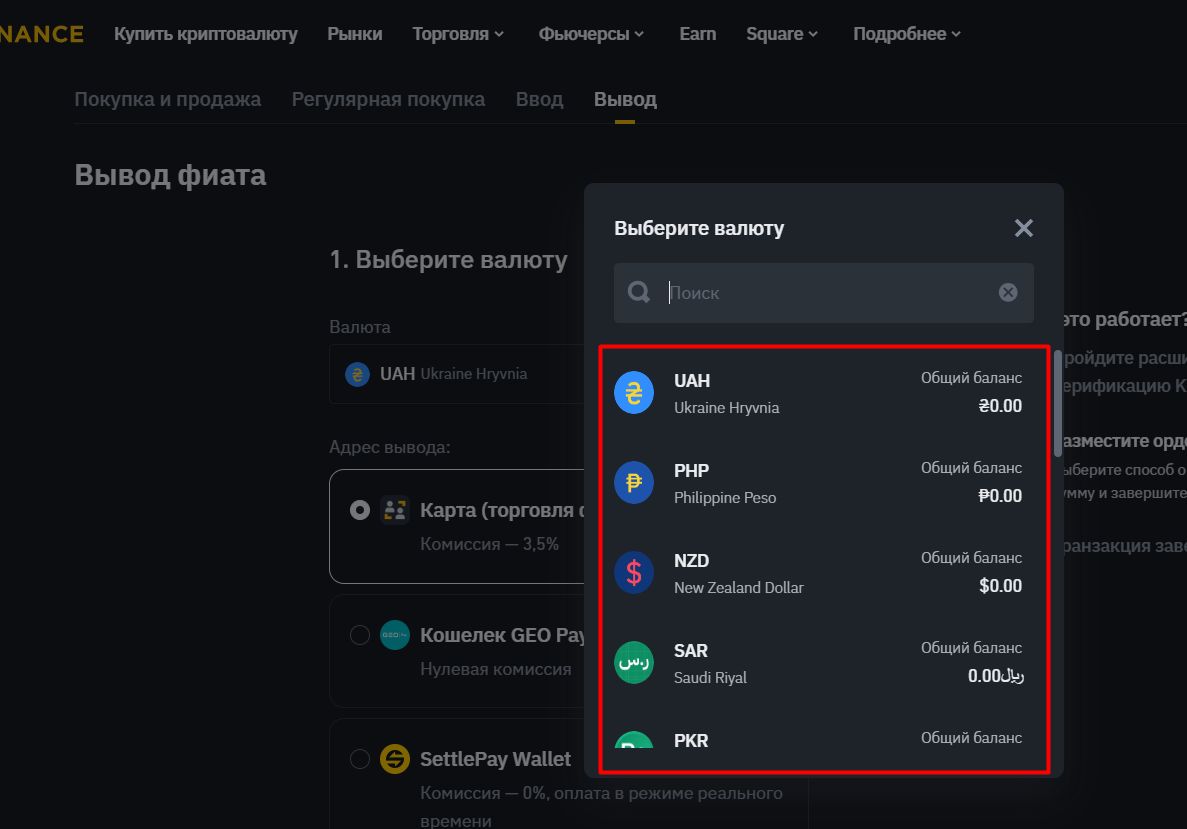
Task: Click the NZD dollar coin icon
Action: pos(634,573)
